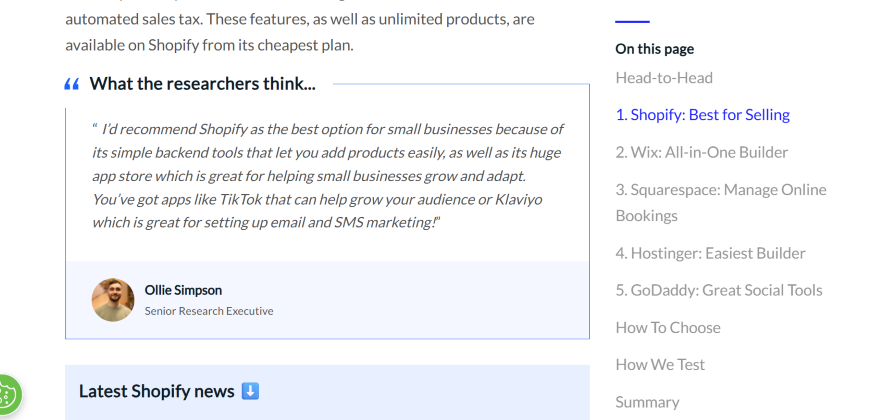This screenshot has height=420, width=880.
Task: Click the 'On this page' heading
Action: (654, 49)
